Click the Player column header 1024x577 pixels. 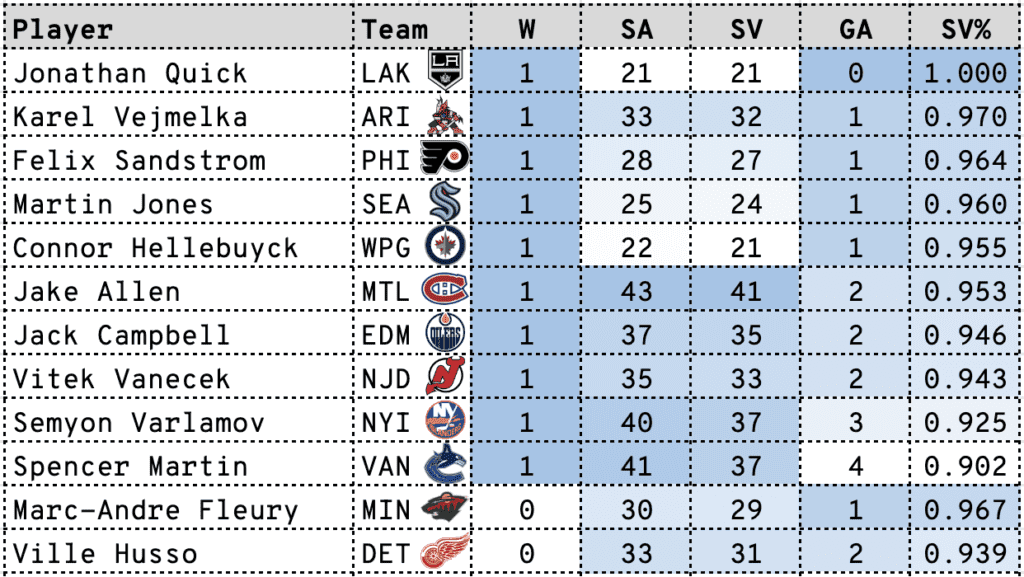pos(63,30)
